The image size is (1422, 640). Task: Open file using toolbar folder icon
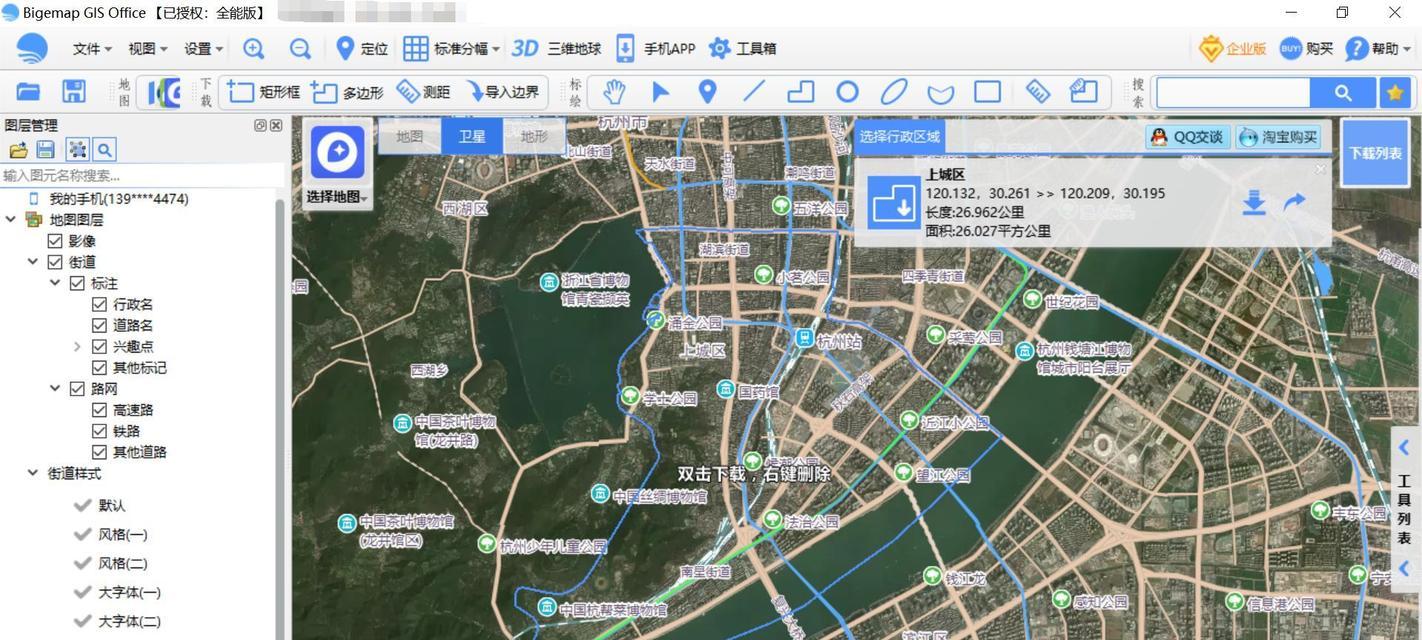click(x=28, y=92)
